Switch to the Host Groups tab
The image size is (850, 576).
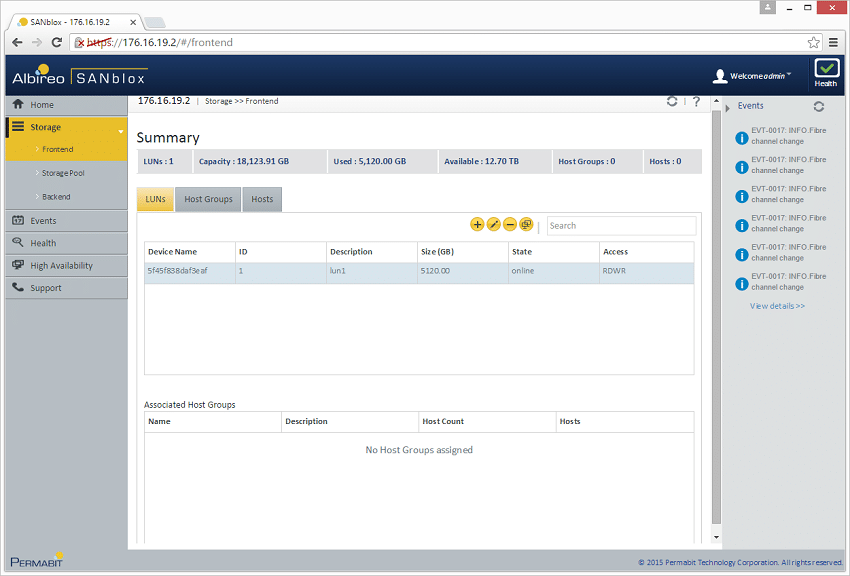pyautogui.click(x=208, y=199)
